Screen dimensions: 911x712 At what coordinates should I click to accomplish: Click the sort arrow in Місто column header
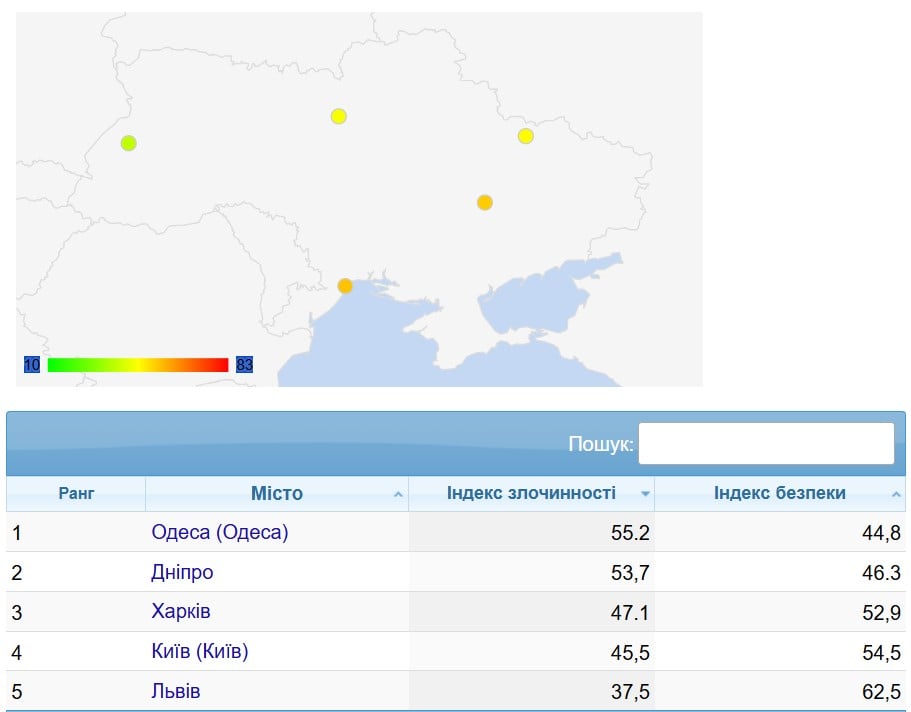[398, 494]
